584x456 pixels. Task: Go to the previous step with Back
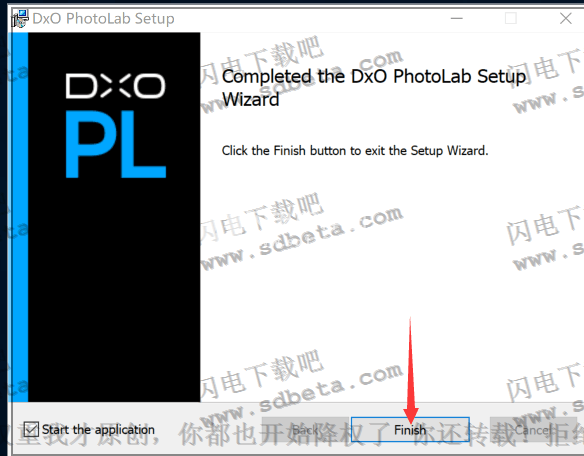coord(305,430)
